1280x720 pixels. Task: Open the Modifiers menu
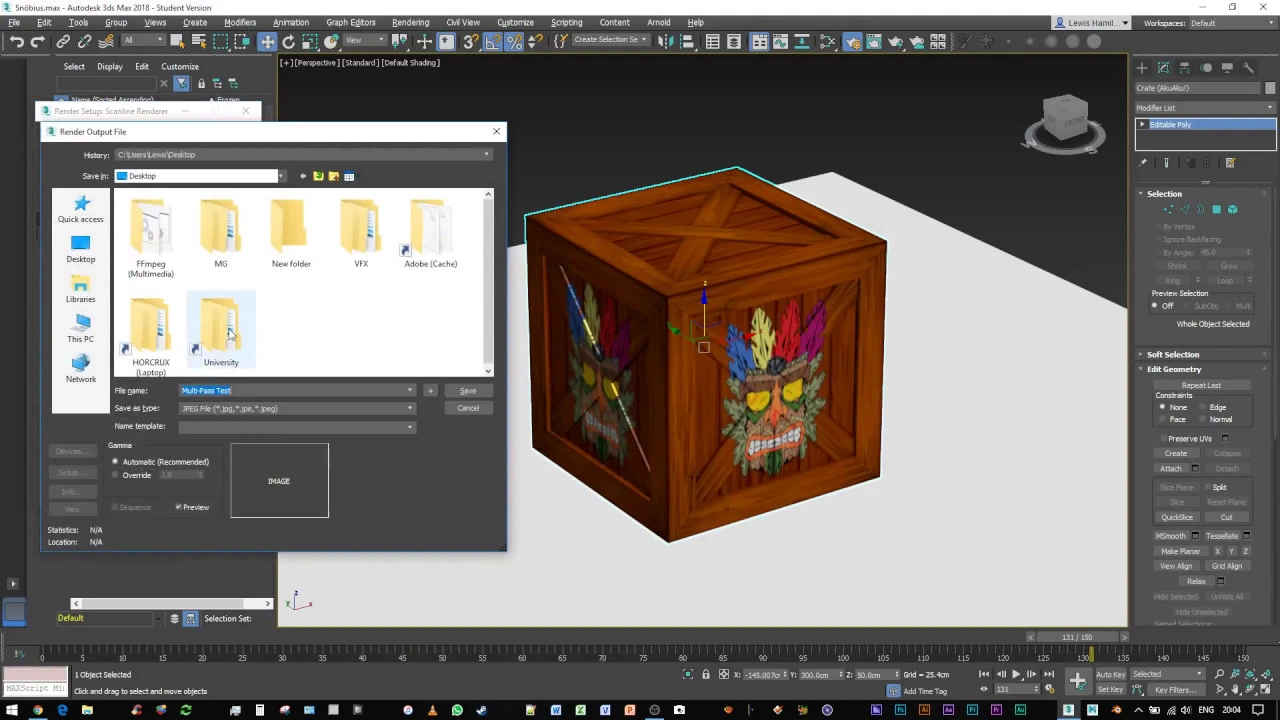click(x=240, y=22)
